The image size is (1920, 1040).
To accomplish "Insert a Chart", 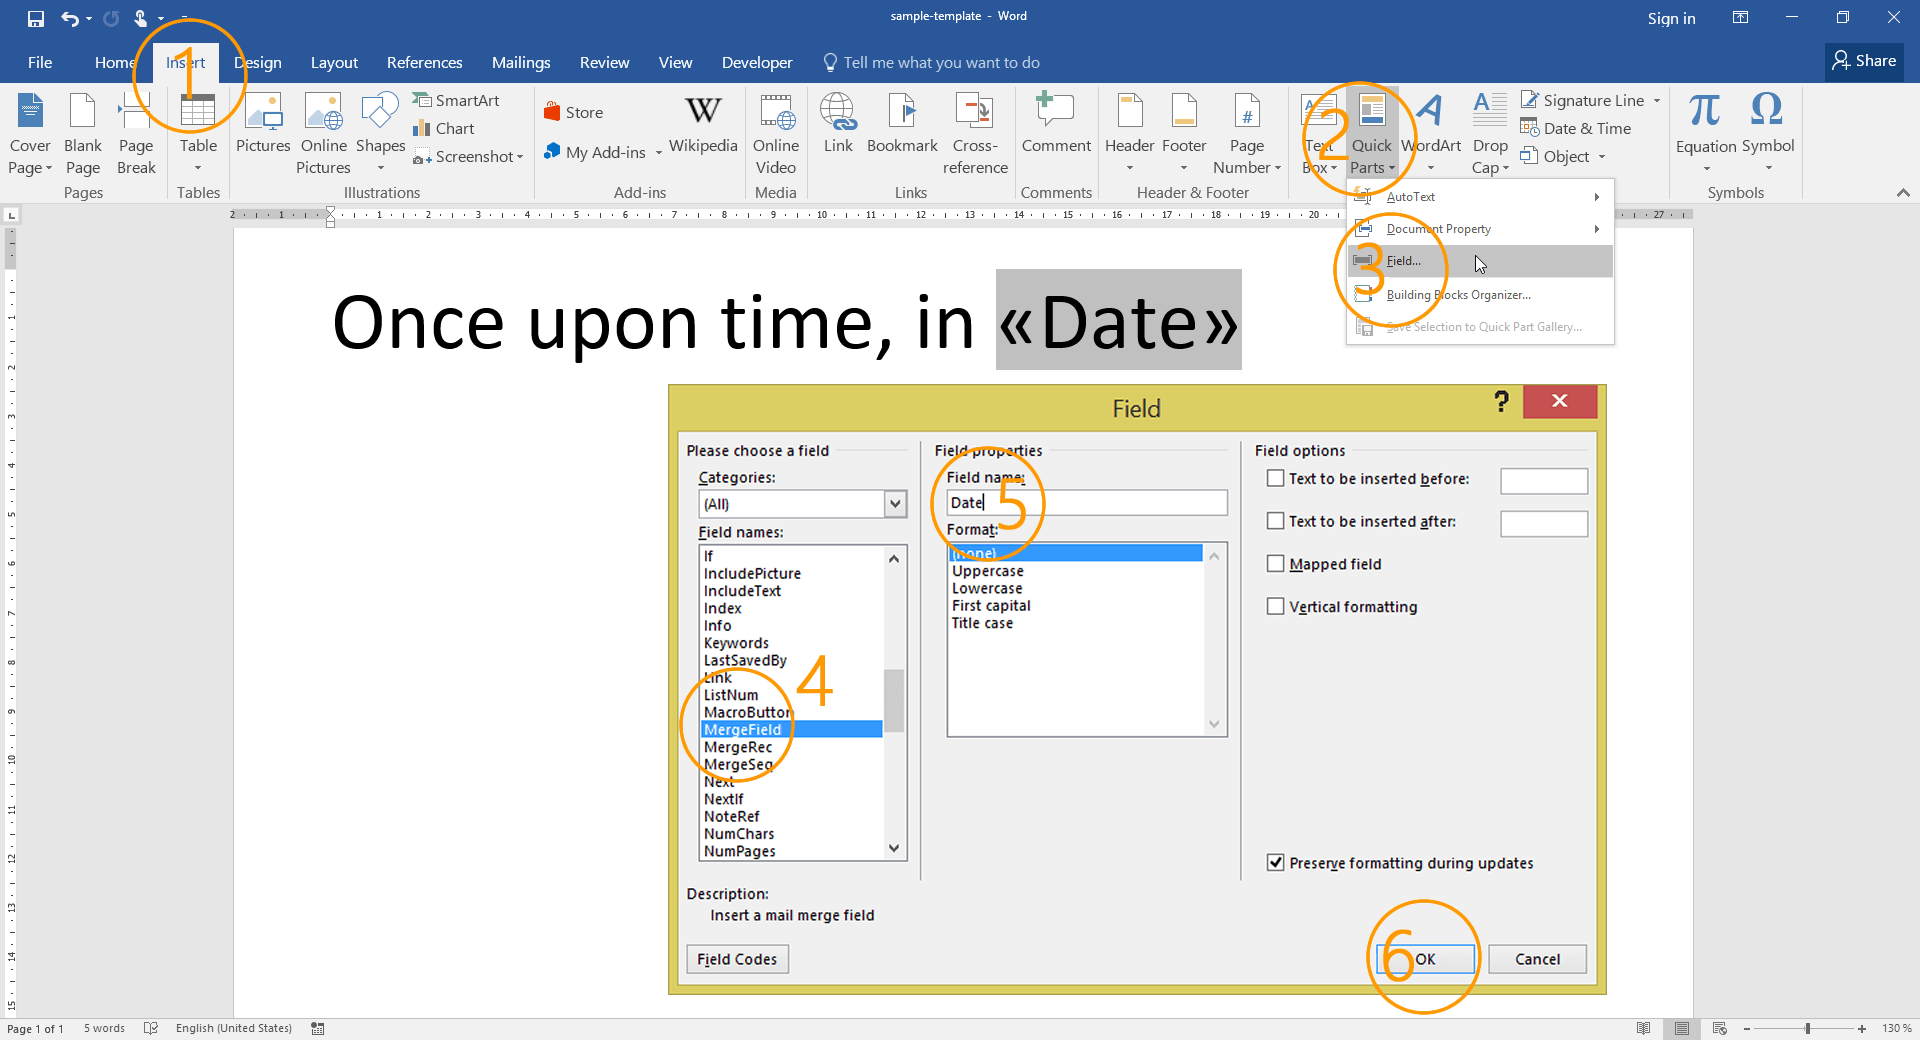I will point(445,128).
